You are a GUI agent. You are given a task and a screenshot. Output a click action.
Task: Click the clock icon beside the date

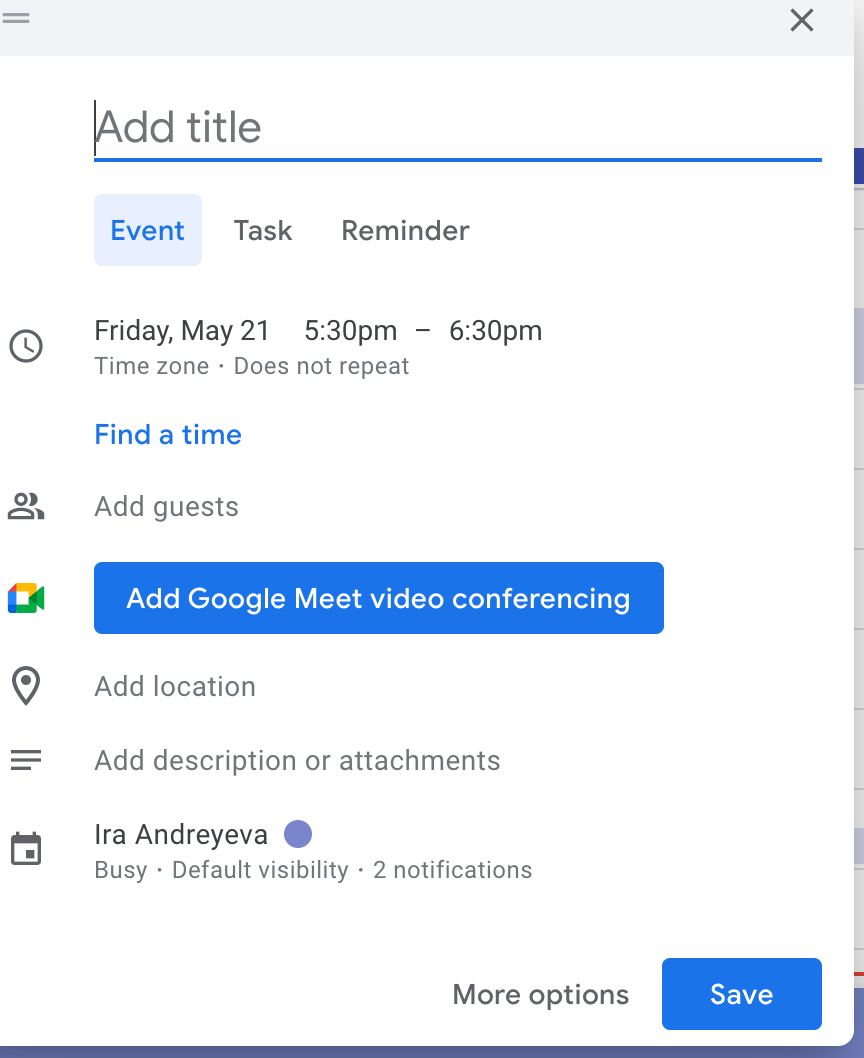pos(26,346)
